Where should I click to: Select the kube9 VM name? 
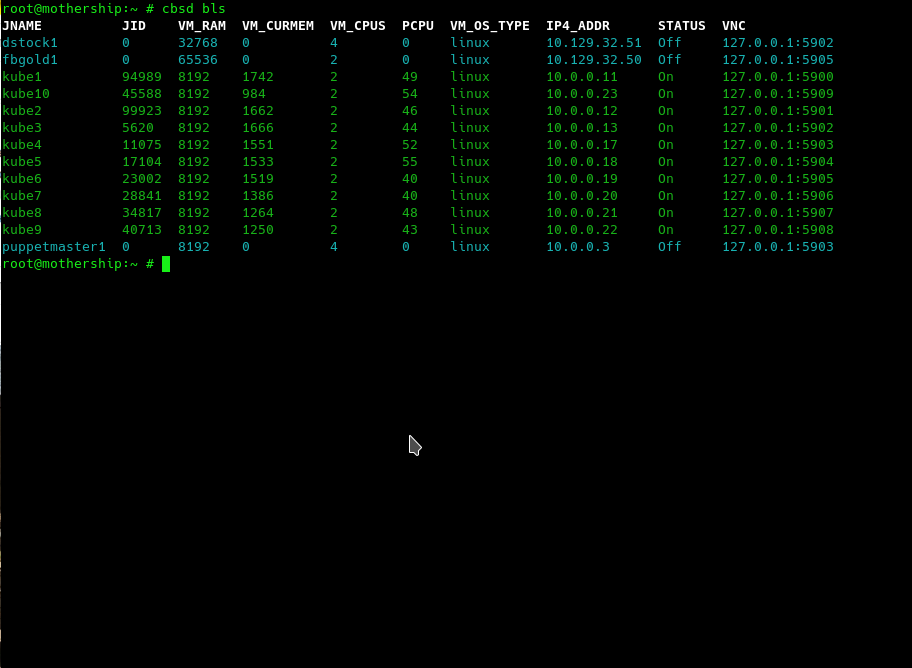22,229
